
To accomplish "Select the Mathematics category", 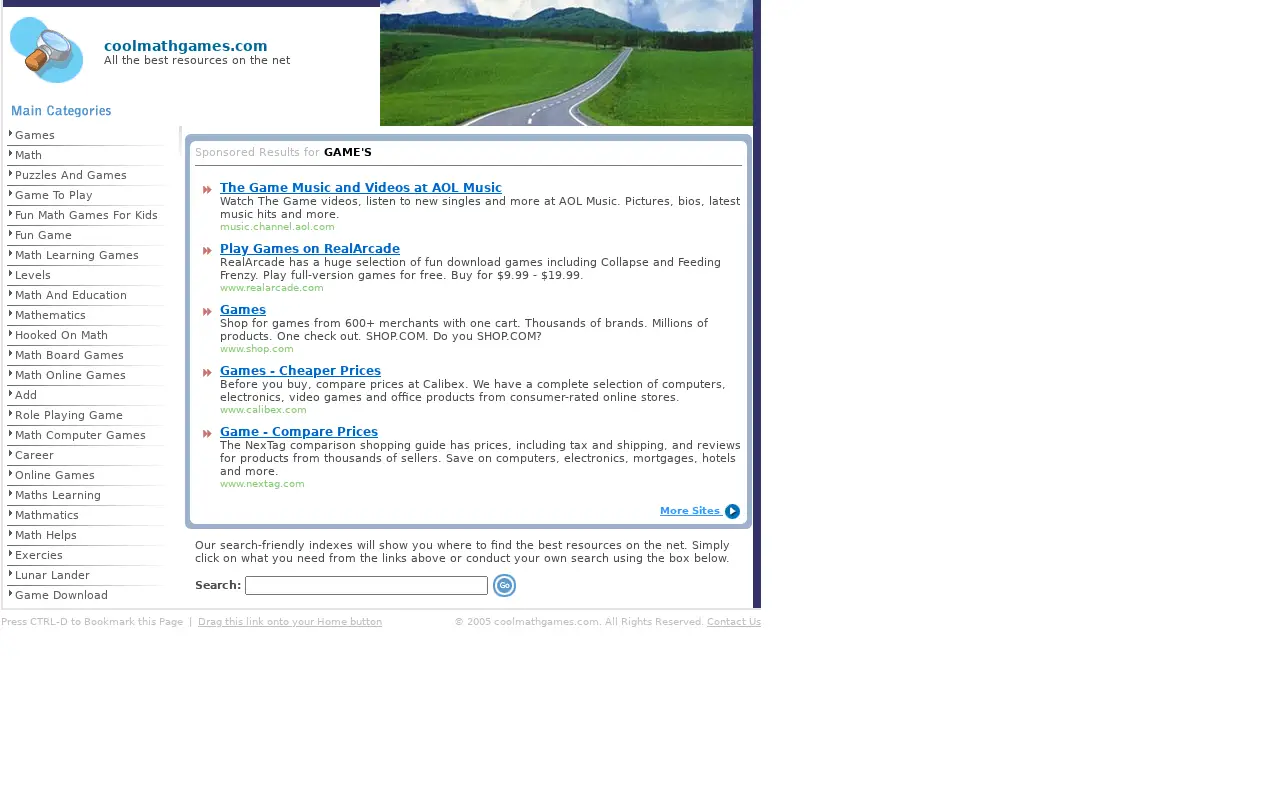I will (x=50, y=316).
